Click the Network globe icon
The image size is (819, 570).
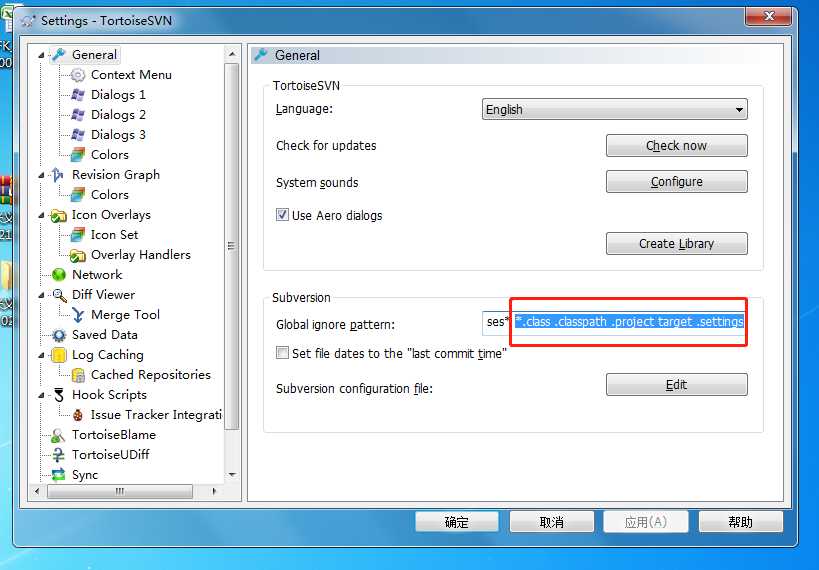[x=58, y=275]
